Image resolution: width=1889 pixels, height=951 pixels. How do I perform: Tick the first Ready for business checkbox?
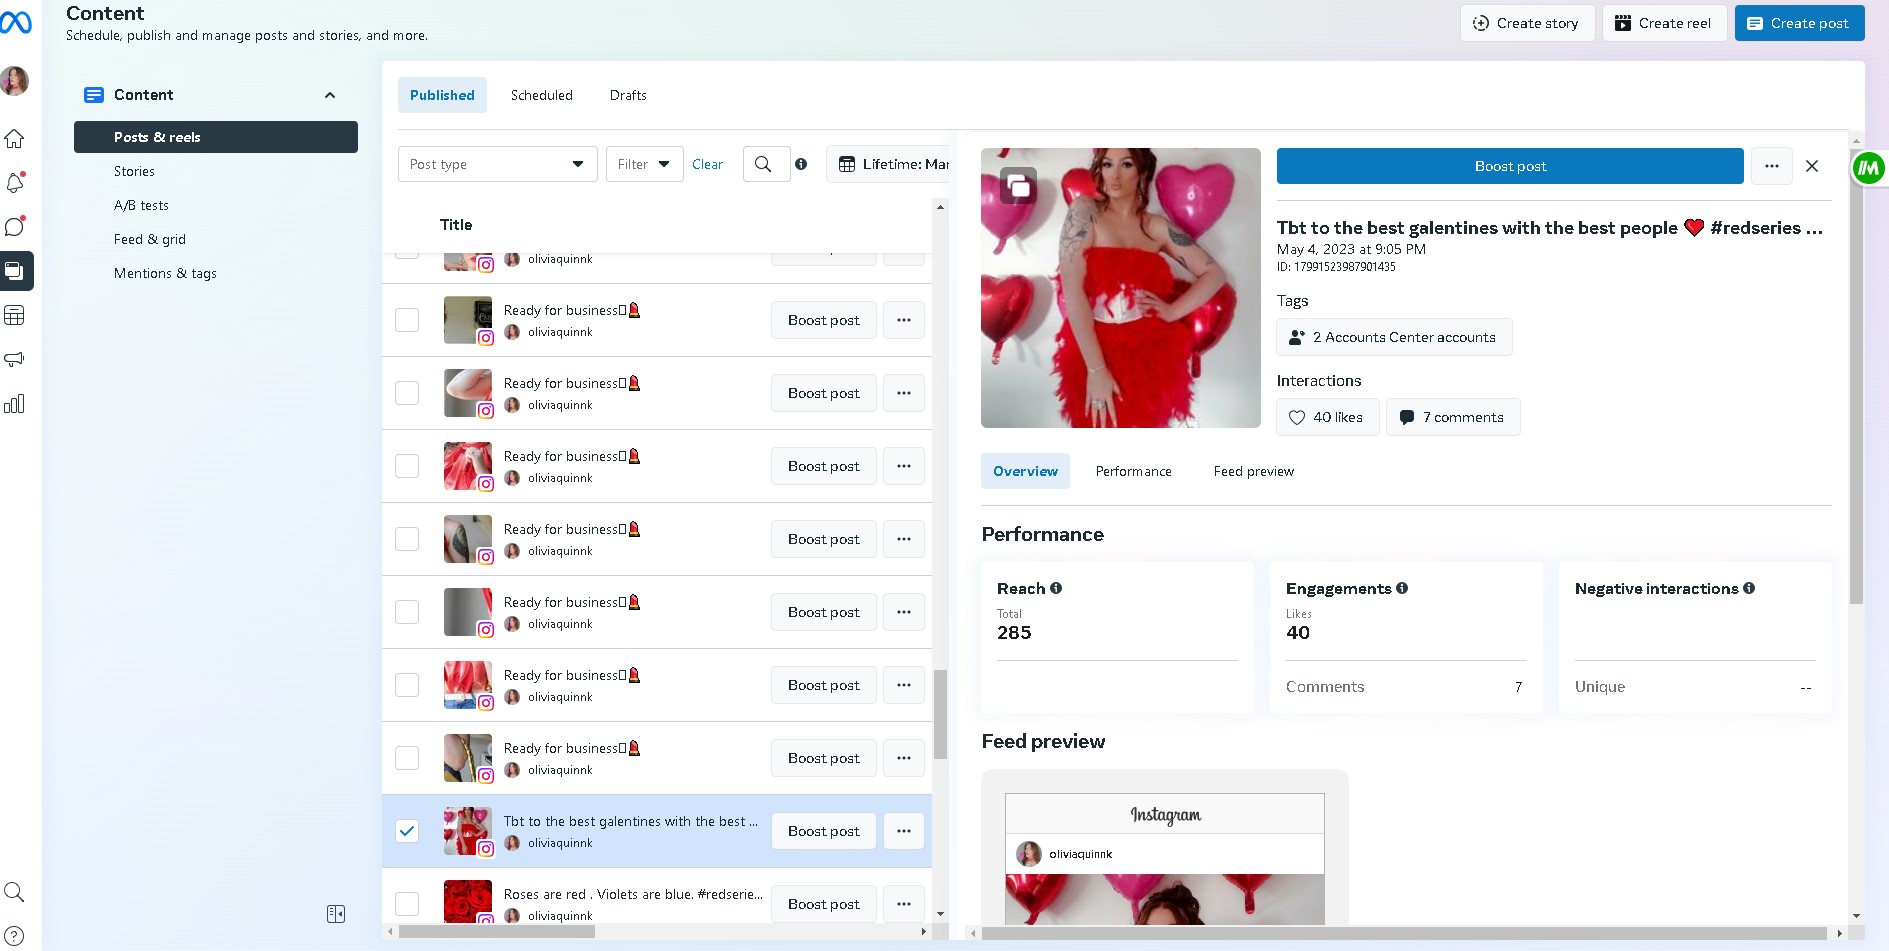407,320
